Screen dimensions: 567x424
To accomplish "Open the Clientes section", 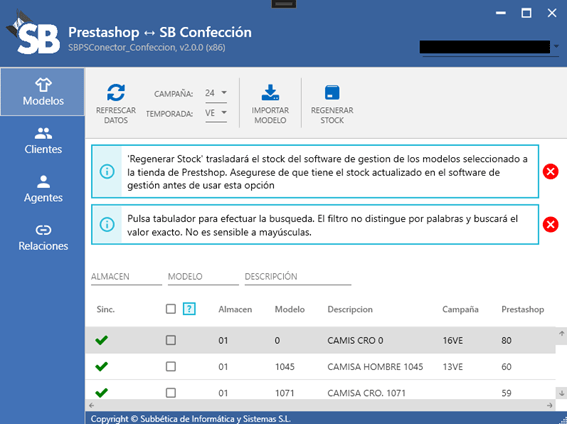I will (43, 140).
